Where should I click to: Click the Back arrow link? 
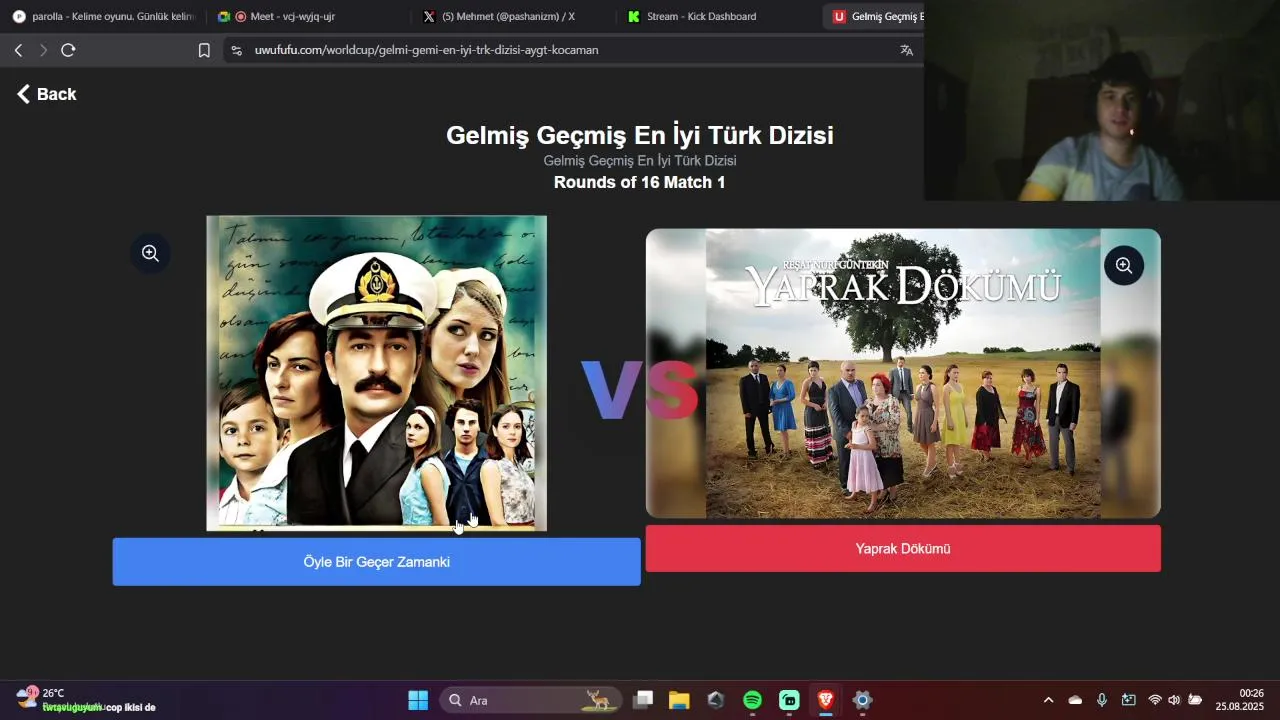46,94
